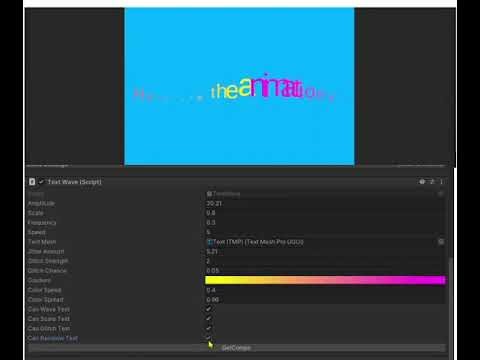This screenshot has width=480, height=360.
Task: Uncheck the Can Scale Text checkbox
Action: click(209, 319)
